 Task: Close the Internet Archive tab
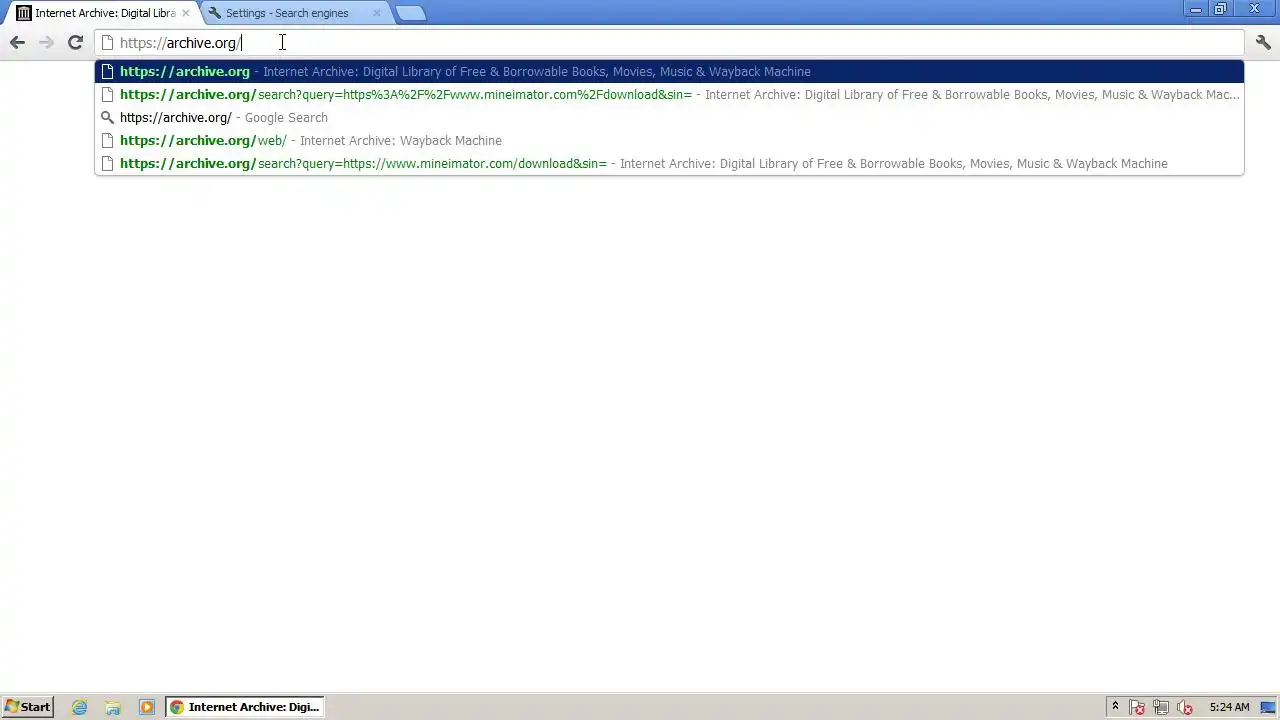(185, 13)
